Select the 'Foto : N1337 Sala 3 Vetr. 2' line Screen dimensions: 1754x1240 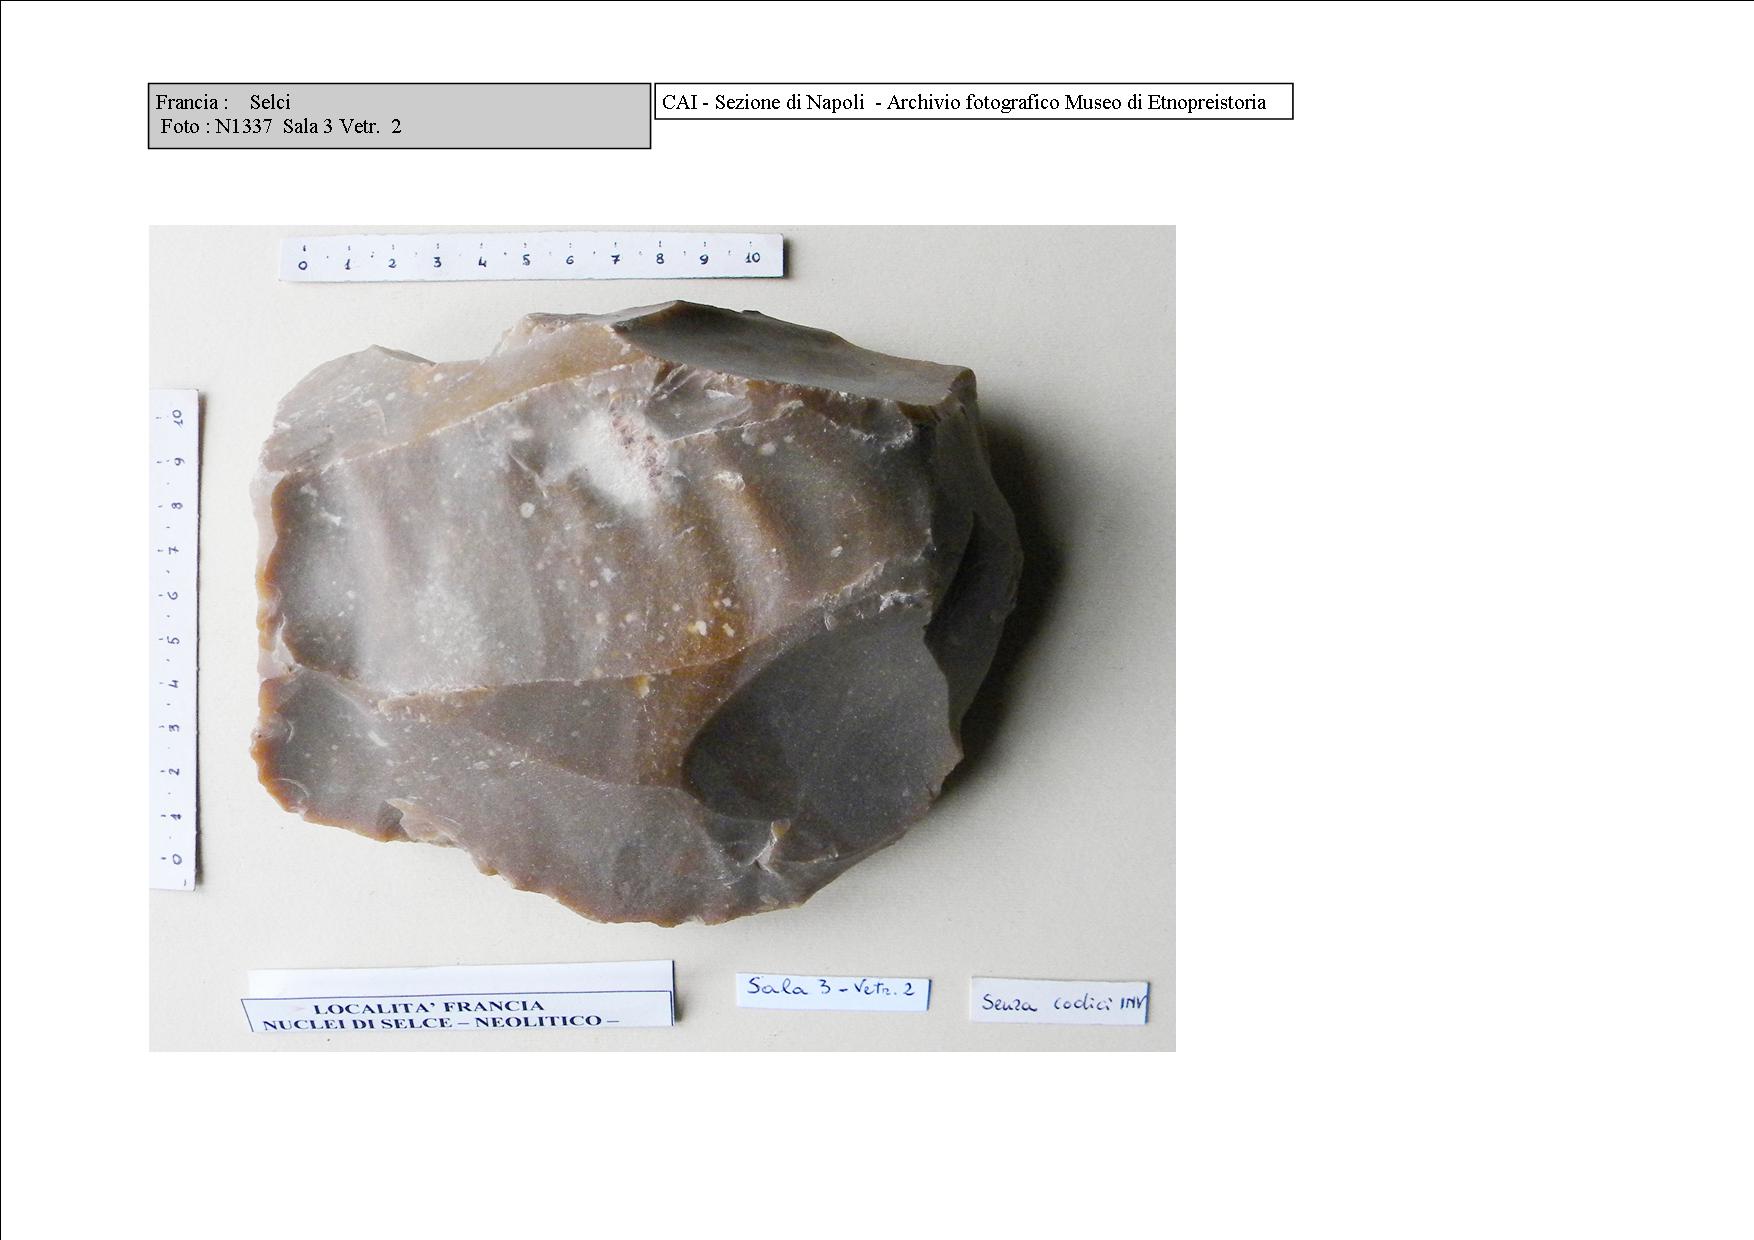(280, 127)
